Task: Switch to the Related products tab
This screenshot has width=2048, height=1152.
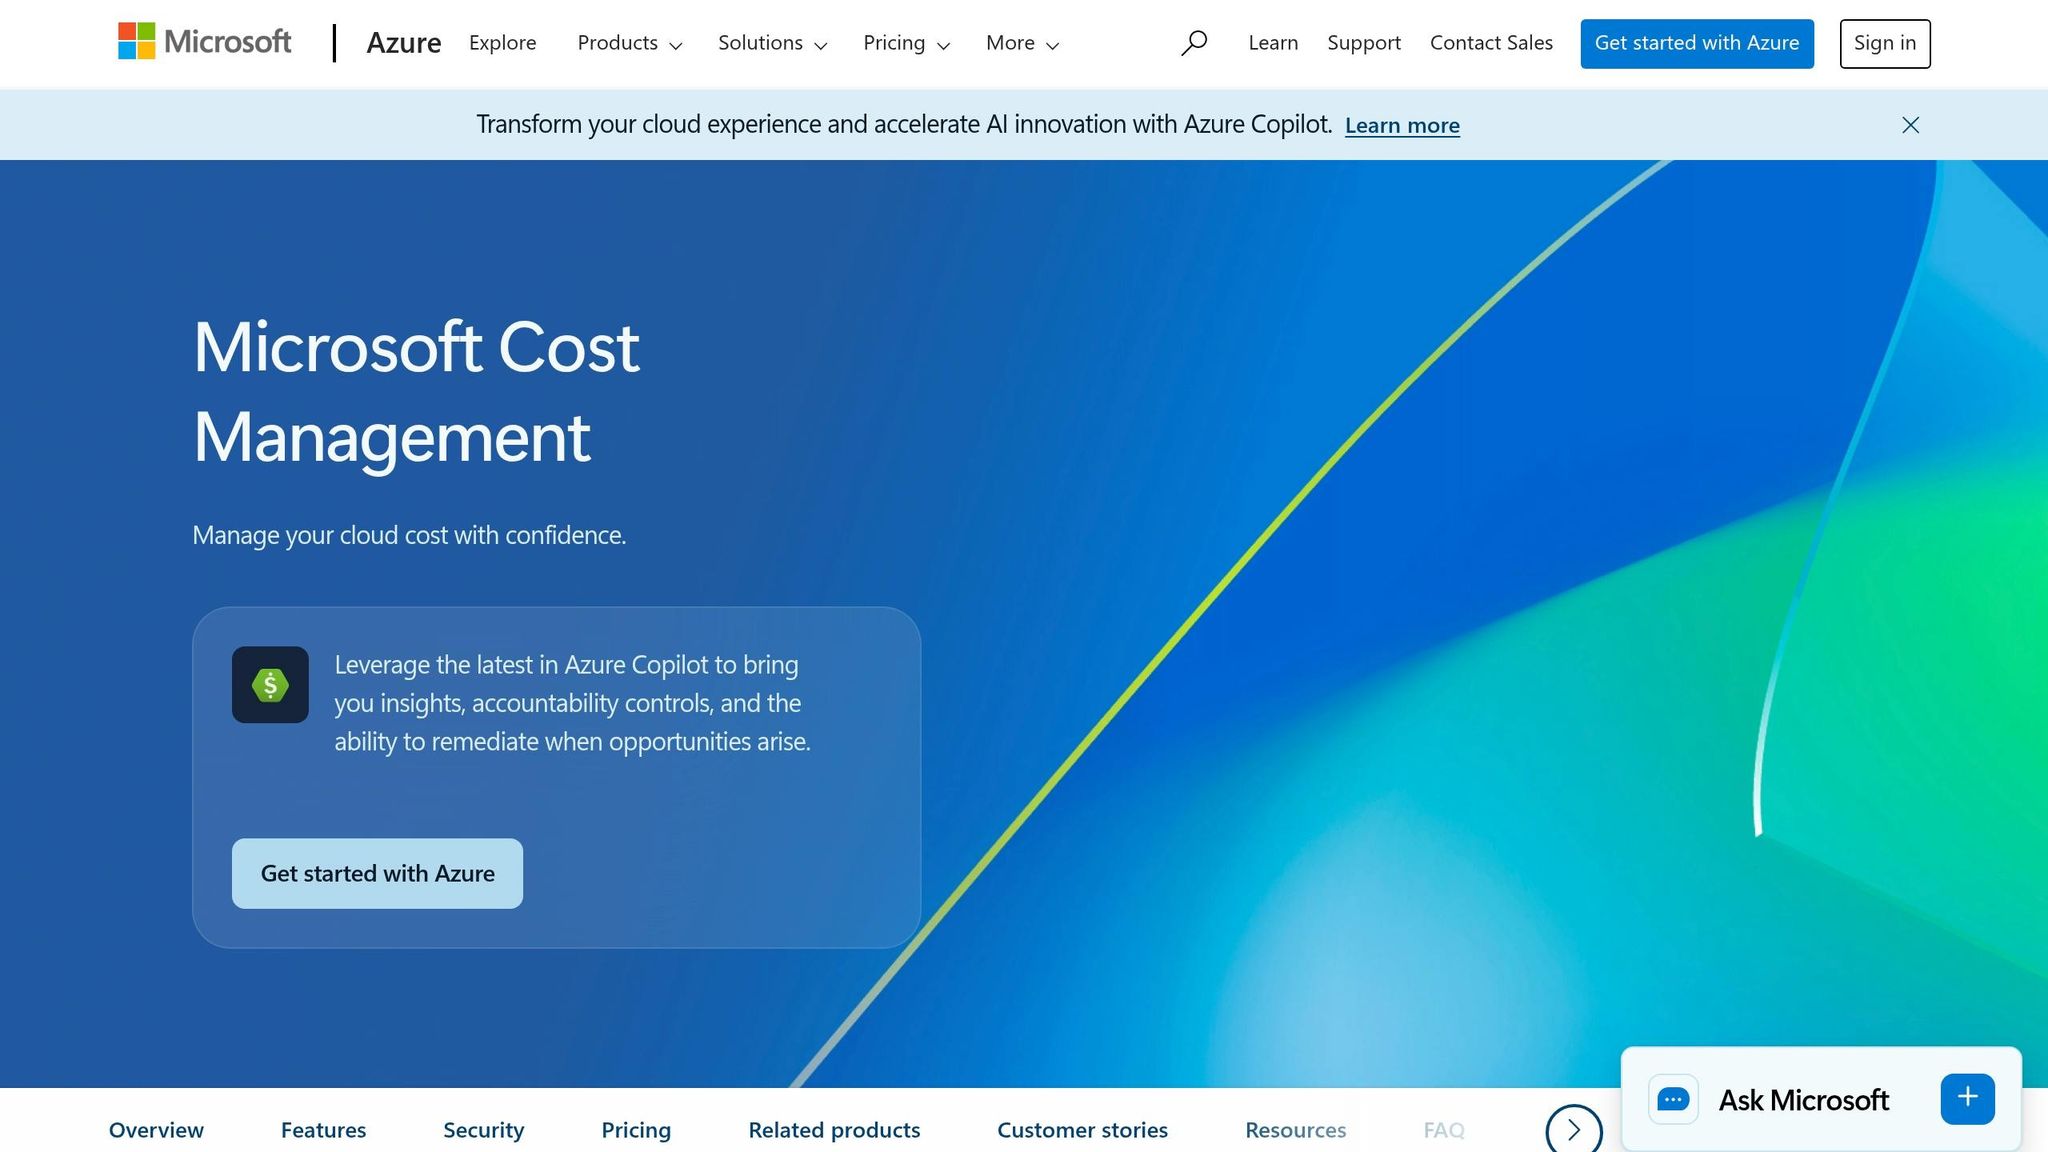Action: click(x=834, y=1130)
